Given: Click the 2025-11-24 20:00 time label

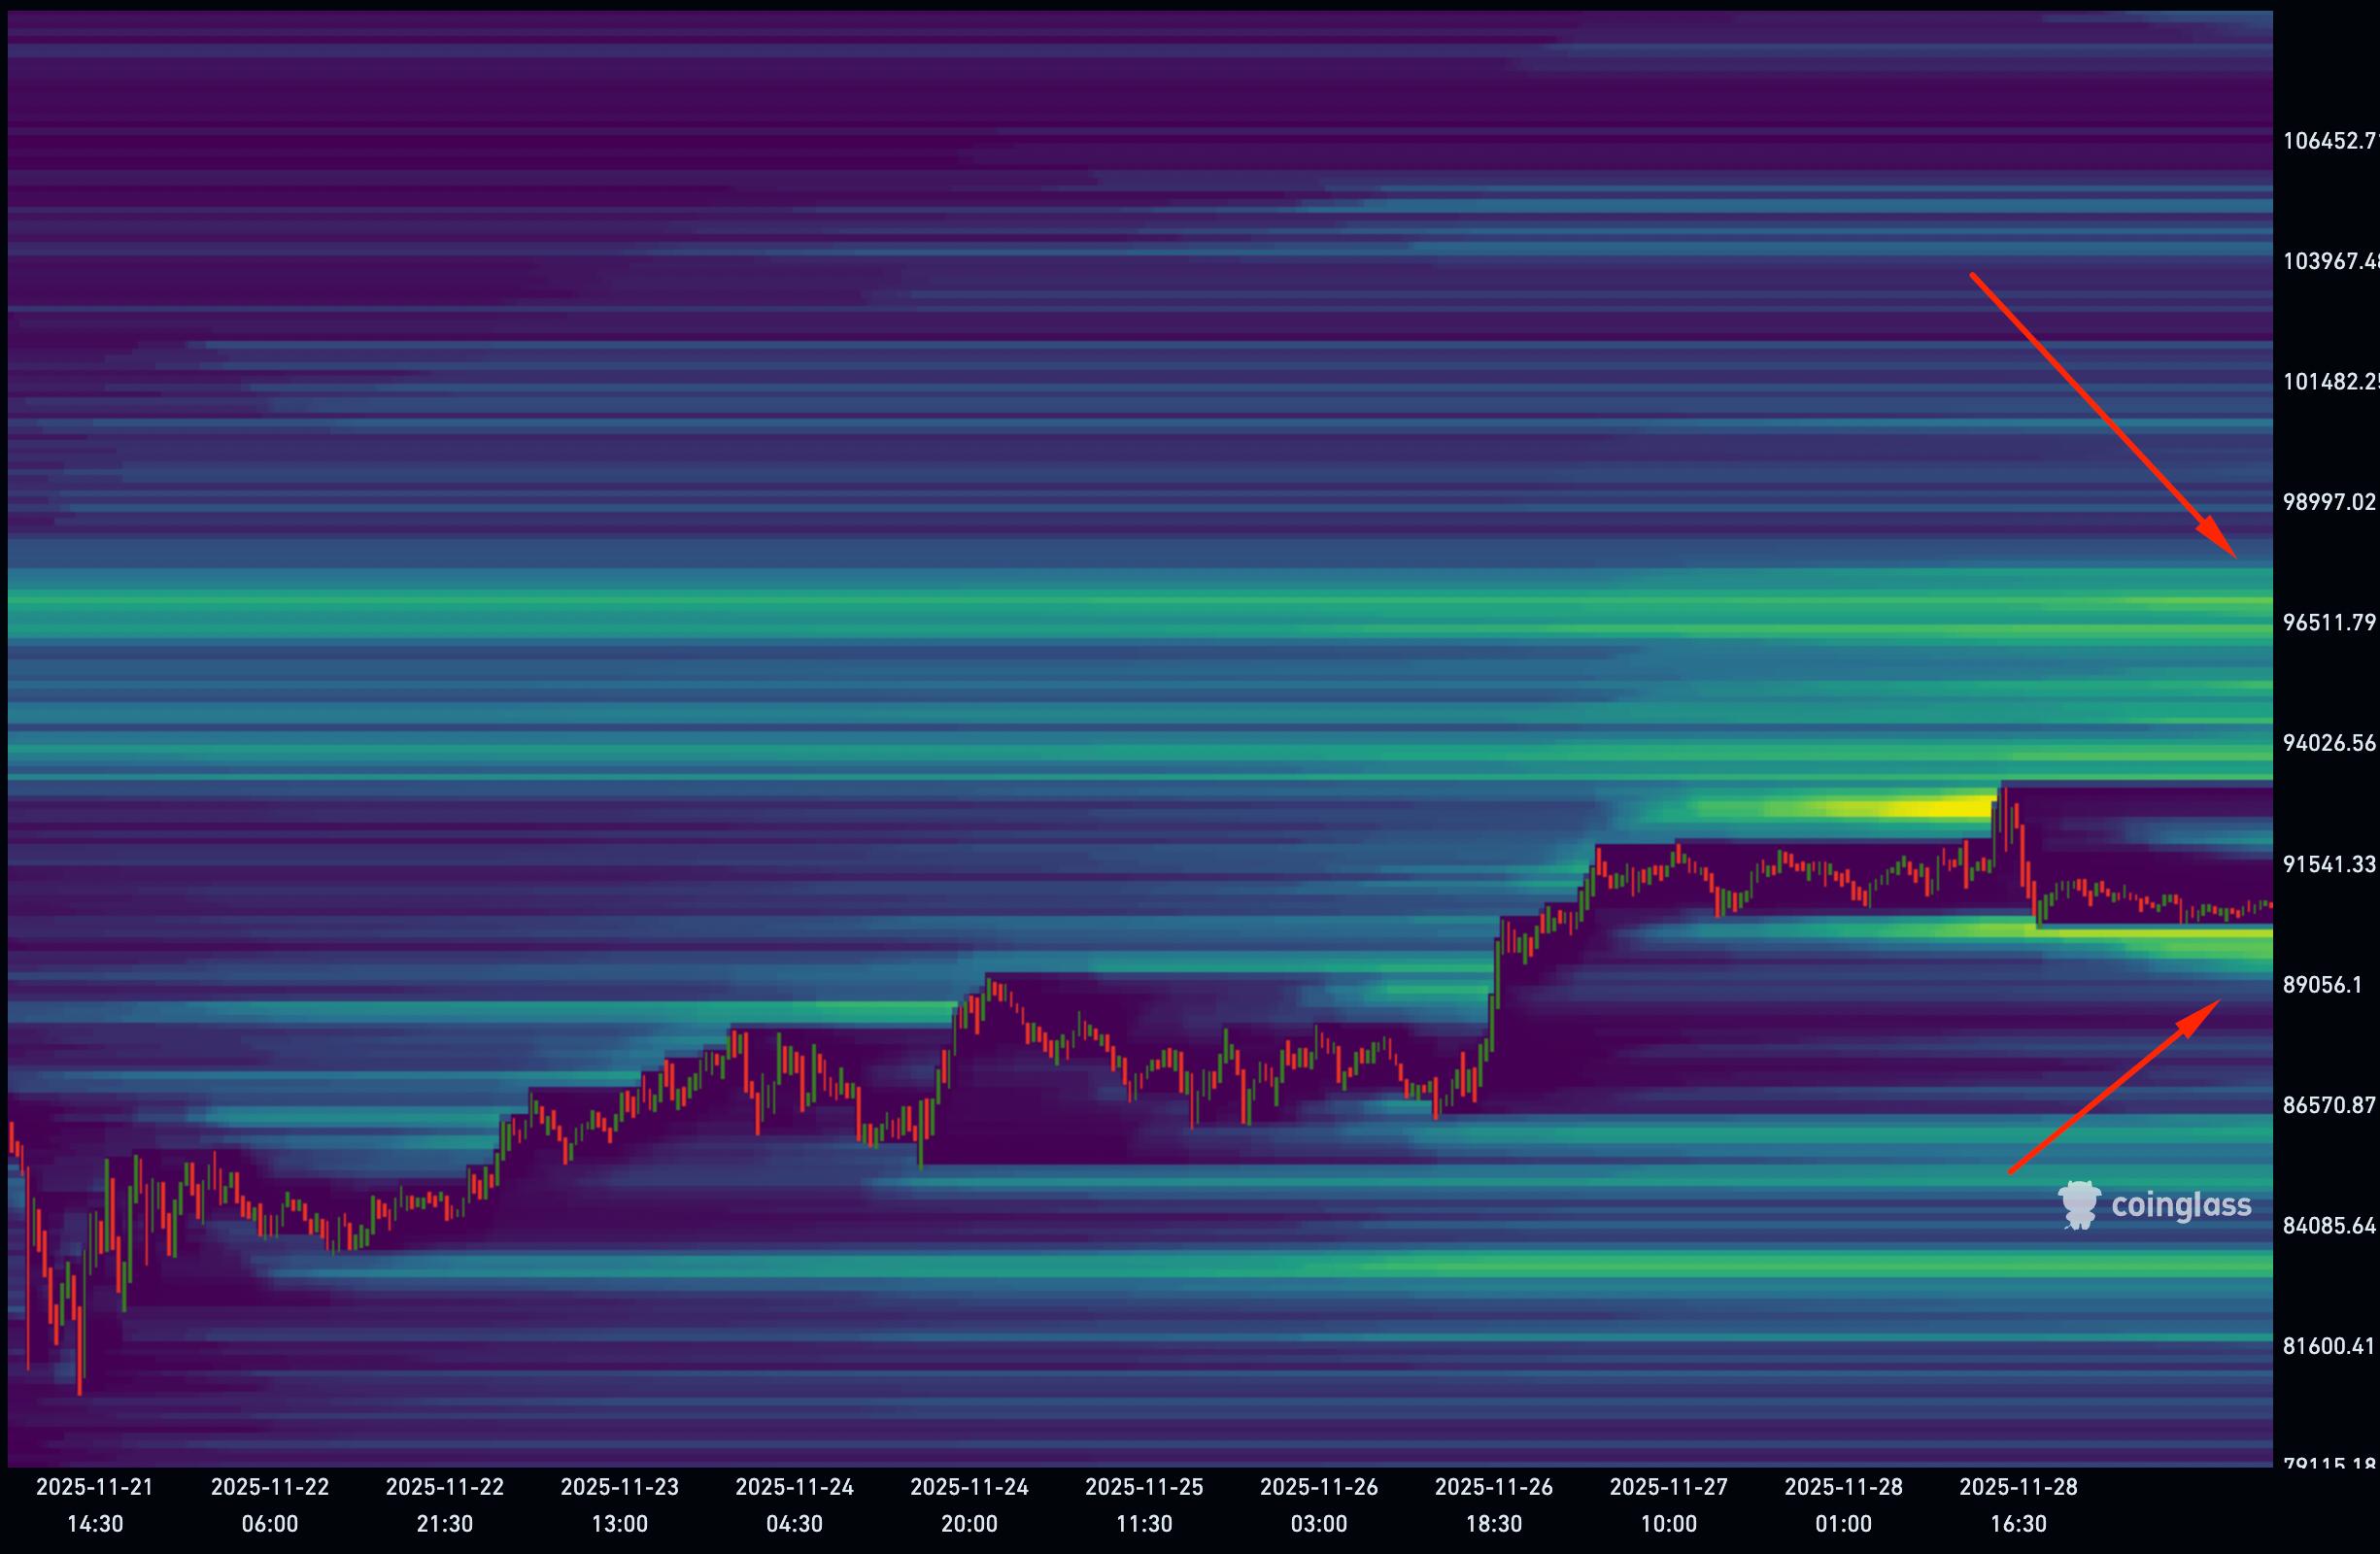Looking at the screenshot, I should [969, 1505].
